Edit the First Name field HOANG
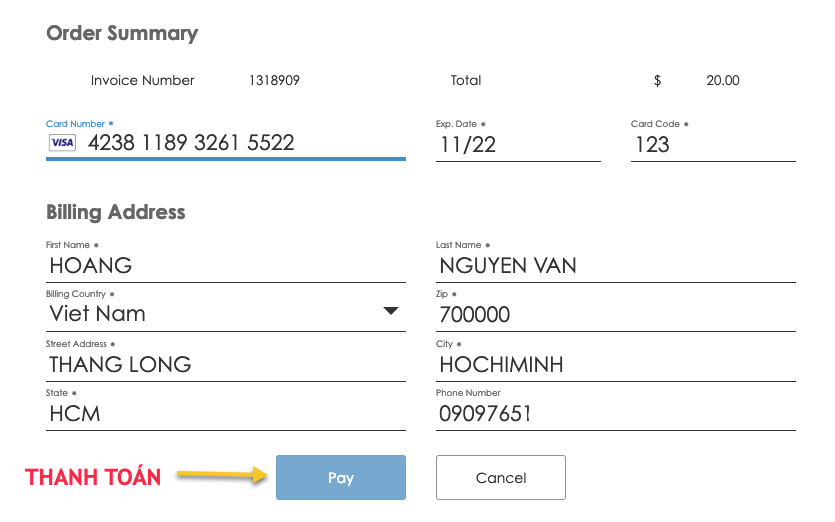This screenshot has height=522, width=835. click(x=226, y=266)
